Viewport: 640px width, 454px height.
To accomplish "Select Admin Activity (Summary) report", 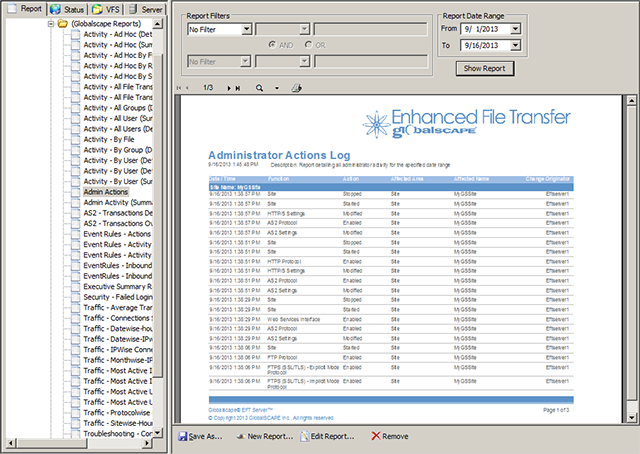I will [x=118, y=203].
